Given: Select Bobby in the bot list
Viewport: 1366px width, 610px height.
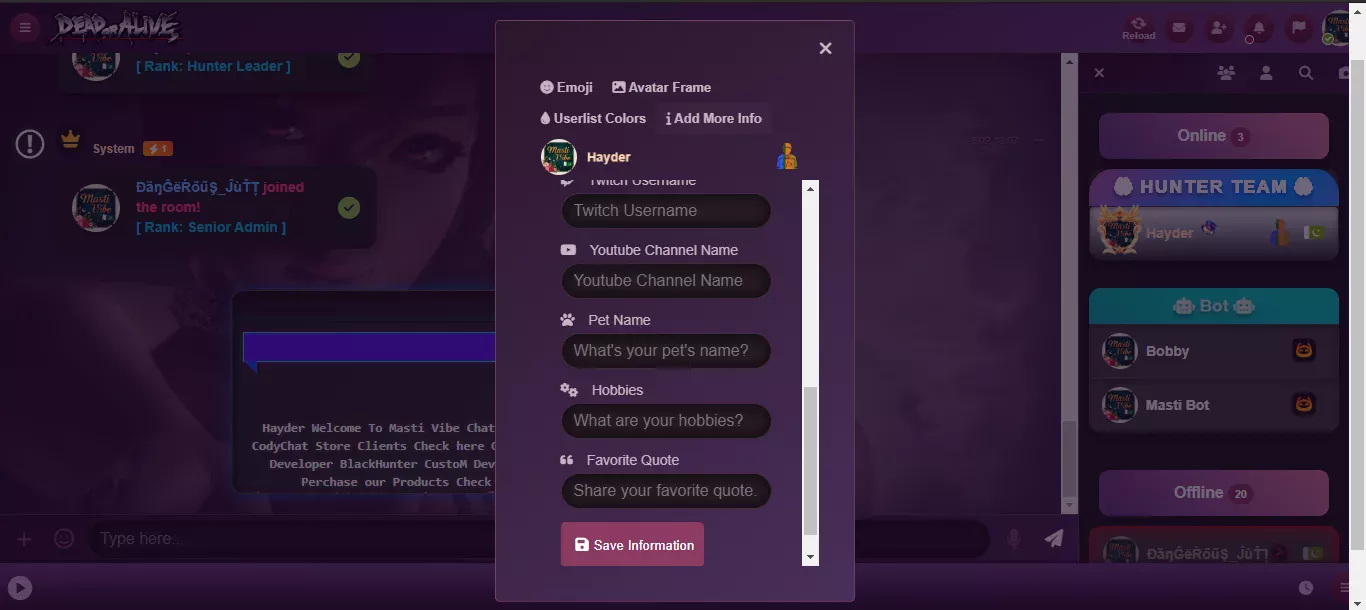Looking at the screenshot, I should click(x=1213, y=351).
